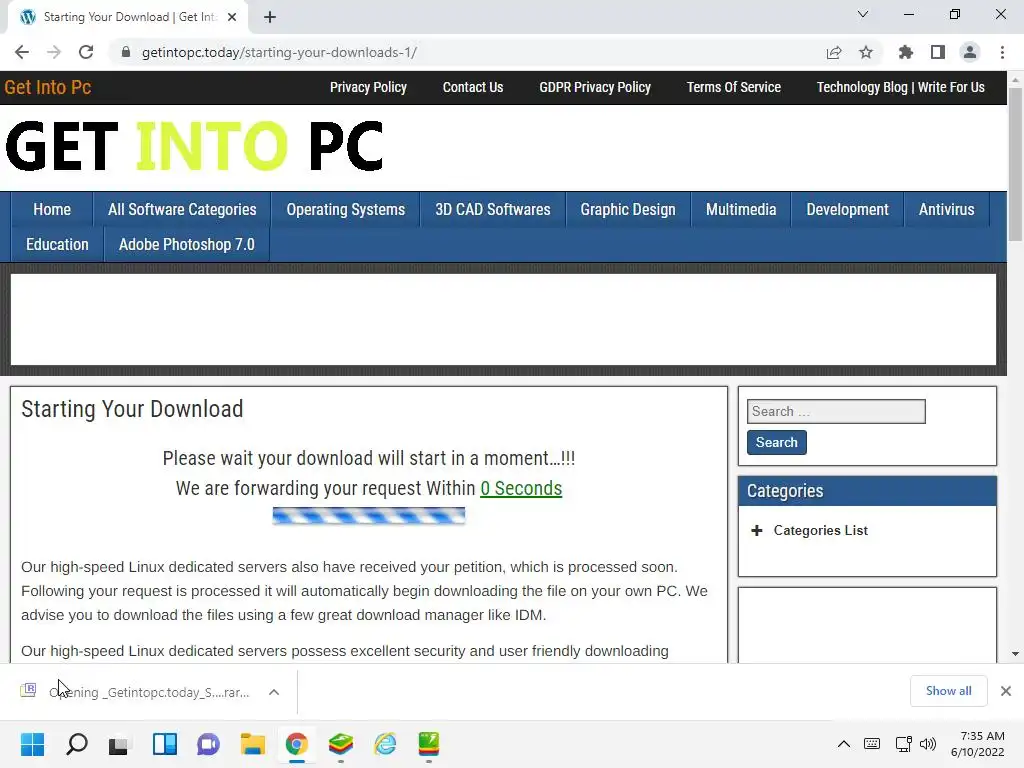View site lock information icon
The height and width of the screenshot is (768, 1024).
coord(126,52)
